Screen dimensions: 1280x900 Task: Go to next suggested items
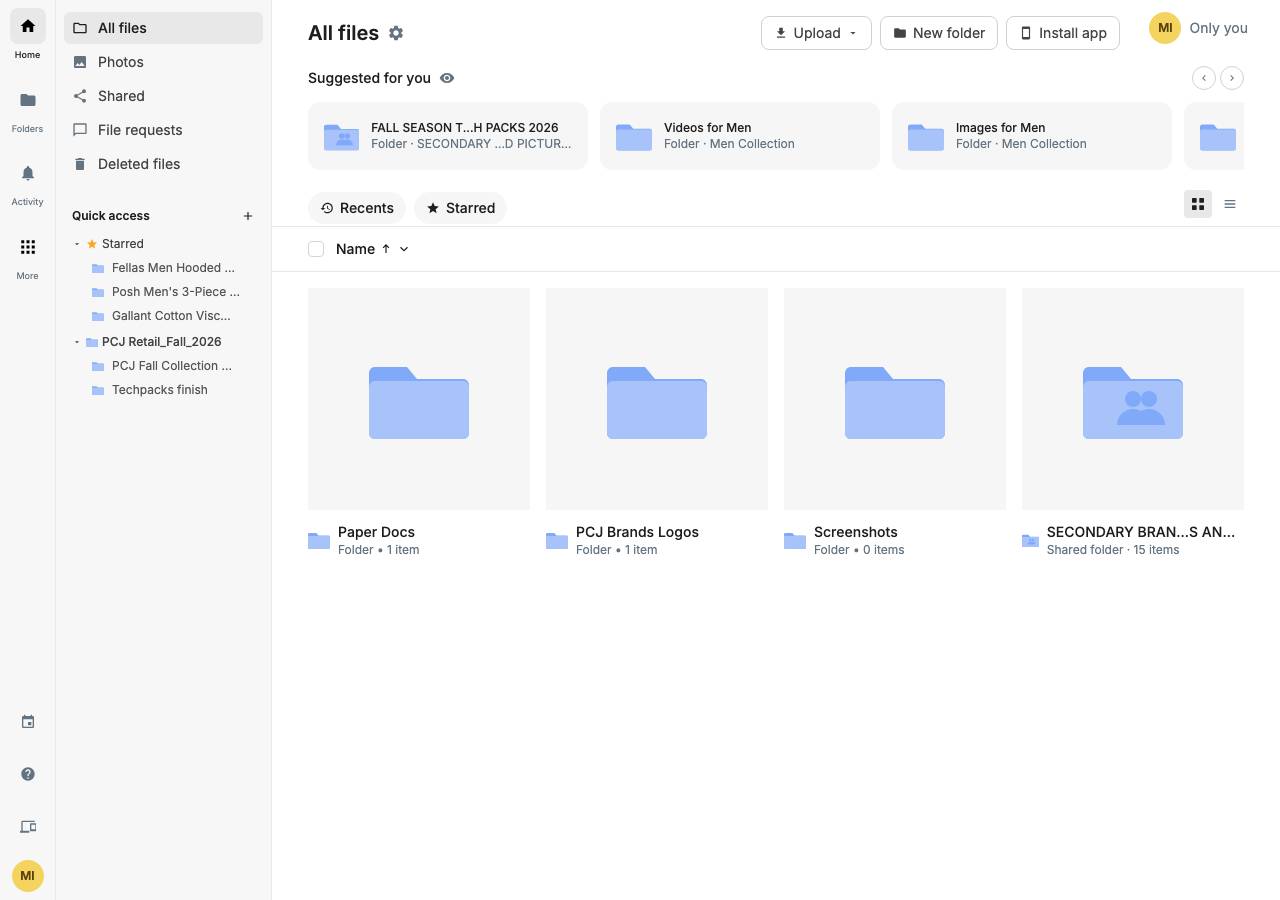pyautogui.click(x=1232, y=77)
